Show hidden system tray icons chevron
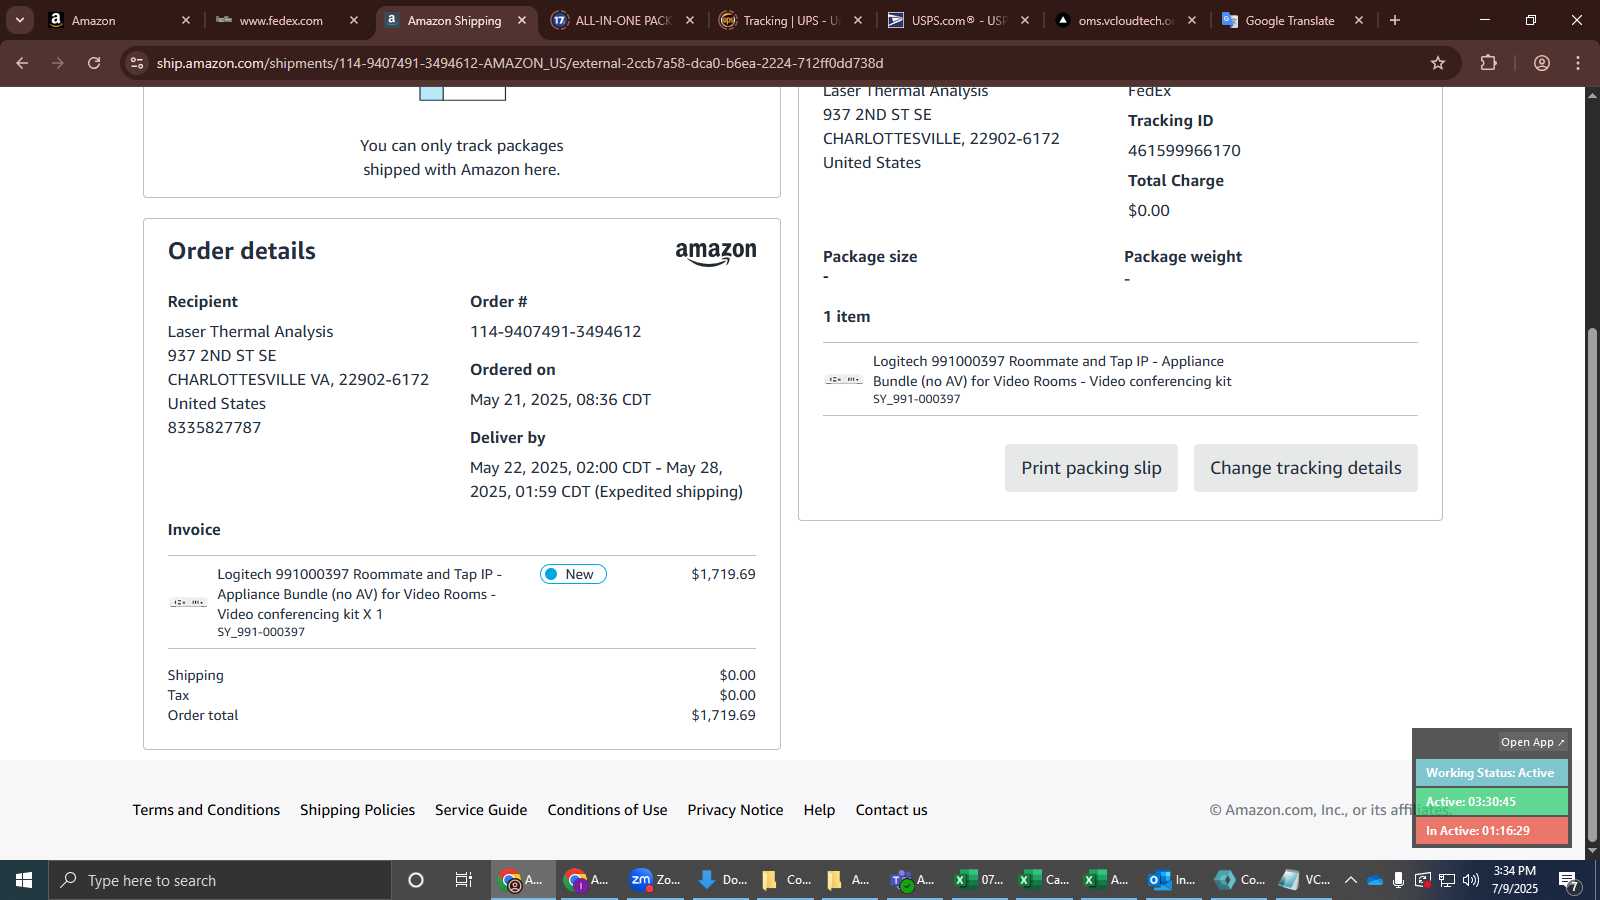 click(x=1350, y=880)
